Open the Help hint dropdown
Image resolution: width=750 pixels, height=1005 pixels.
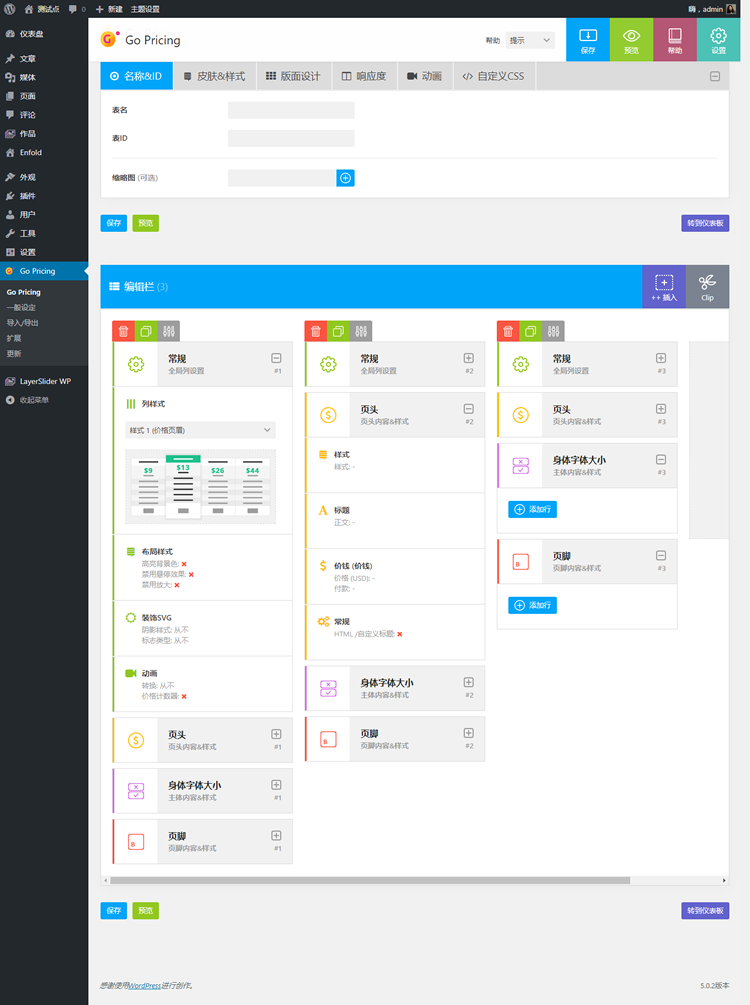point(530,41)
